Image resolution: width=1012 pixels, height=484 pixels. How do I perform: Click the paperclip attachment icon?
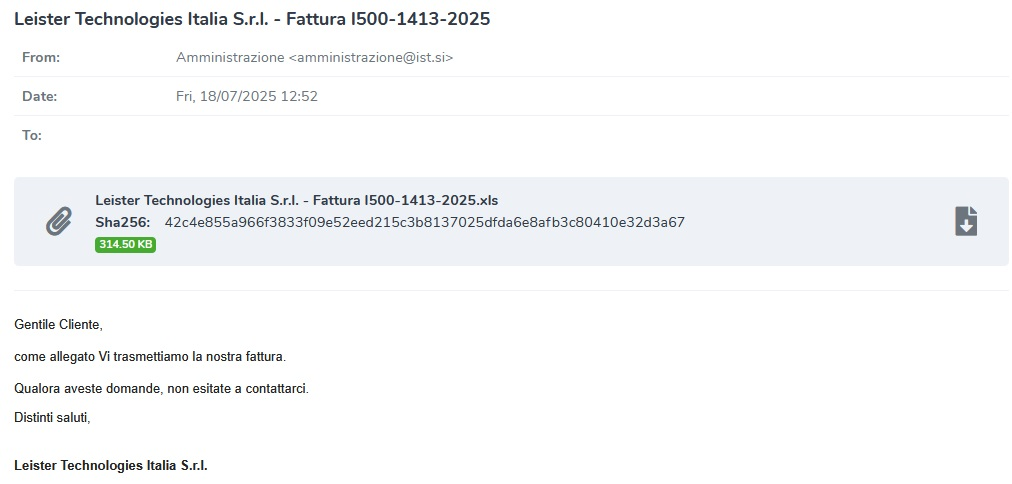[59, 221]
